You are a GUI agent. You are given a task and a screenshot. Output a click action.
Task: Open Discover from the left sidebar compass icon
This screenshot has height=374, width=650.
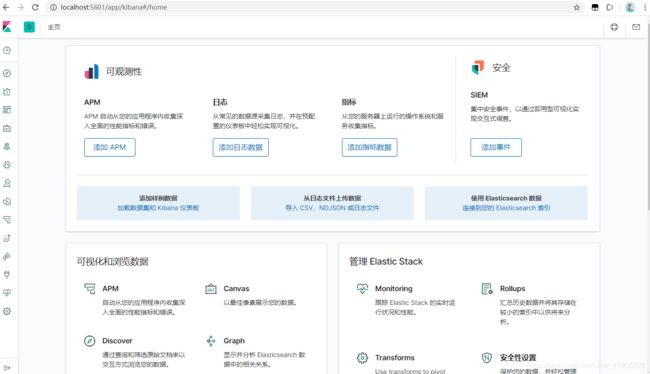7,73
